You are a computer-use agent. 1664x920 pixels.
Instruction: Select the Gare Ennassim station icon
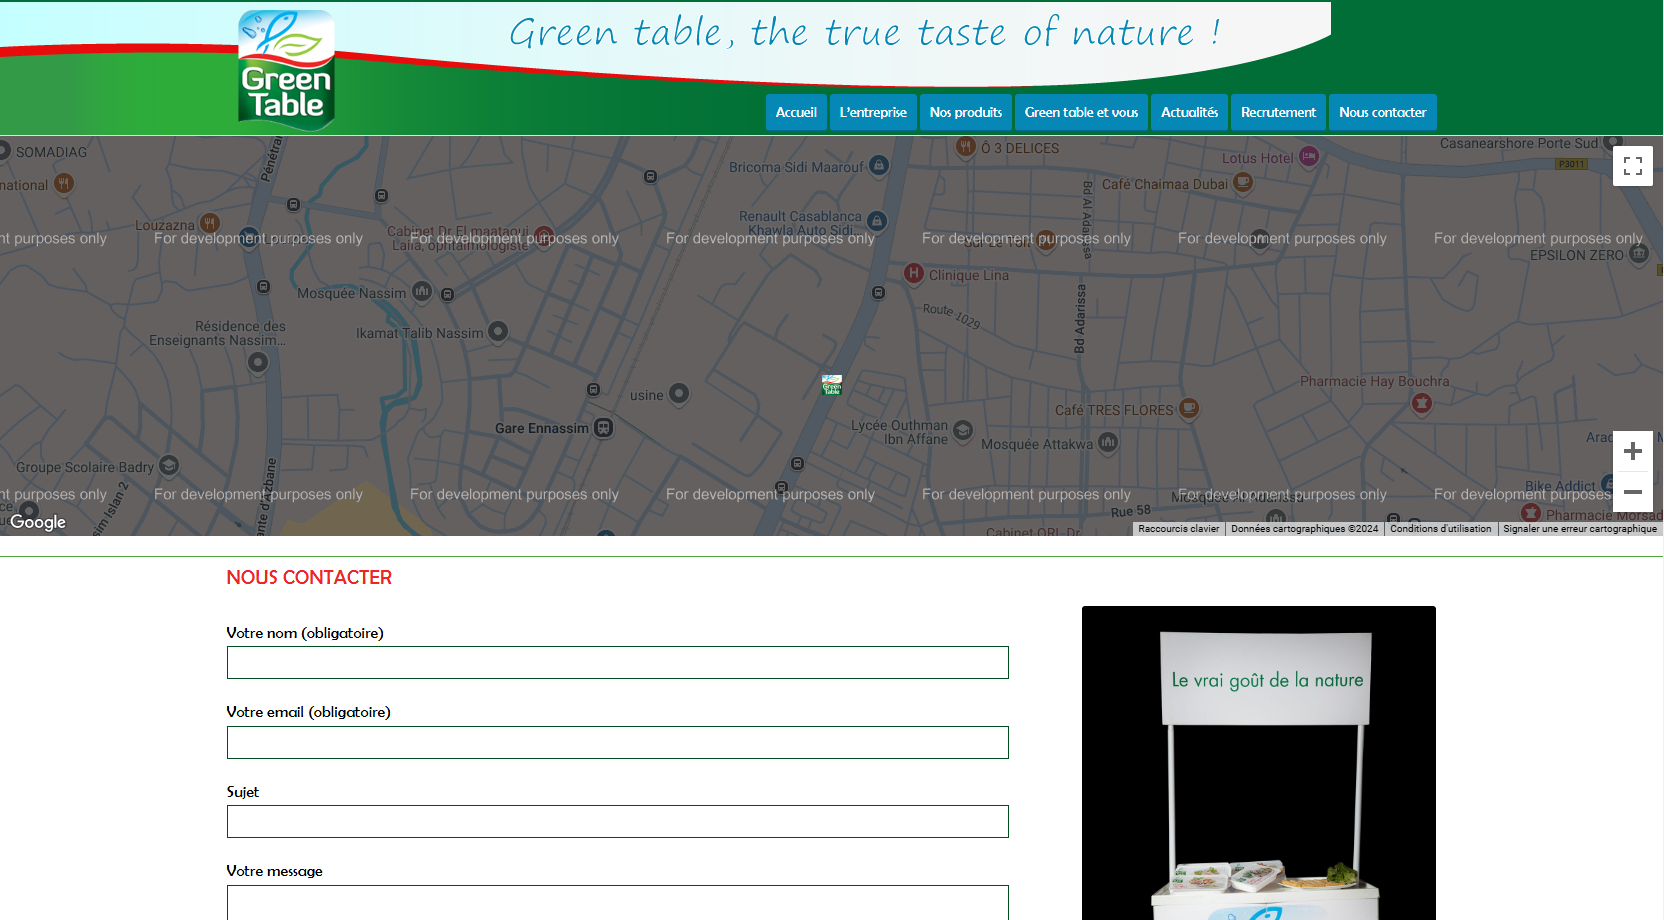(x=603, y=428)
